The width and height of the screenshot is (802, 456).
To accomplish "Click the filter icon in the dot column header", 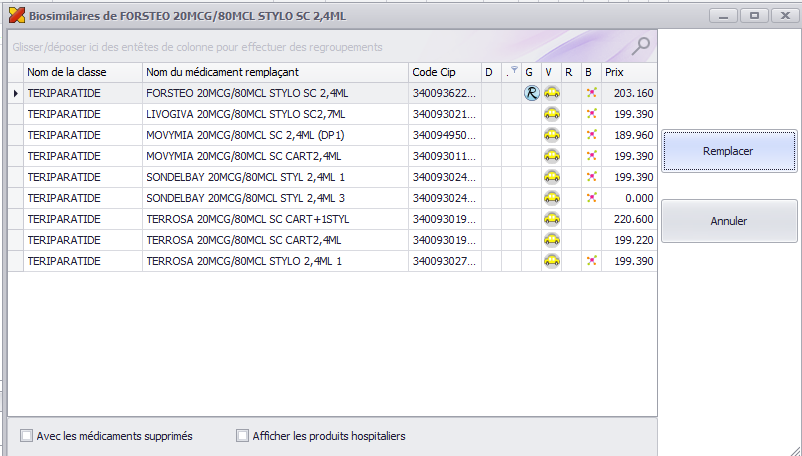I will click(515, 70).
